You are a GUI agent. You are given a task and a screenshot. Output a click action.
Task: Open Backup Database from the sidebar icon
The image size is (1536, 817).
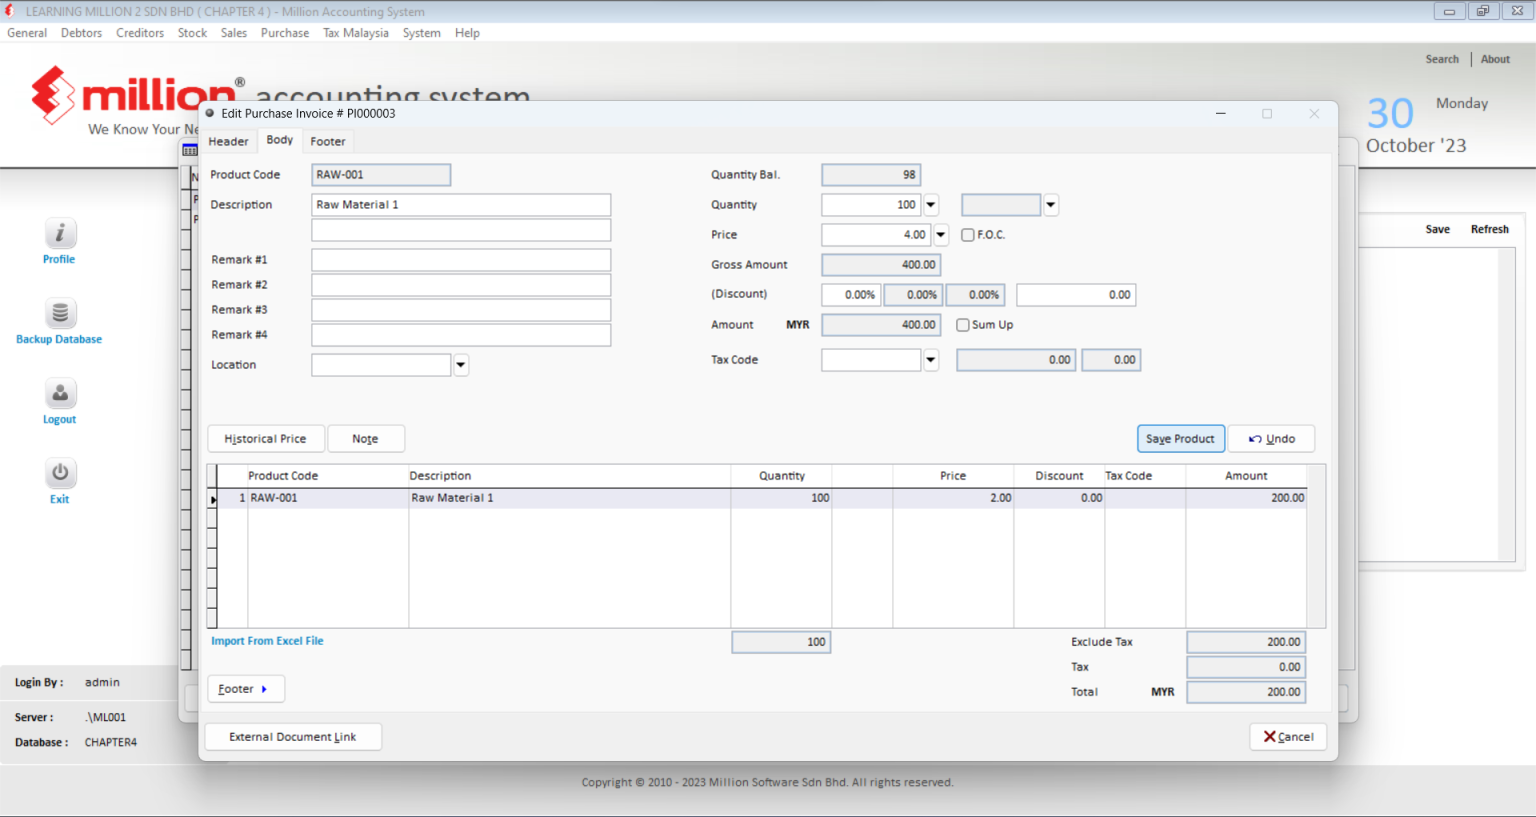59,313
